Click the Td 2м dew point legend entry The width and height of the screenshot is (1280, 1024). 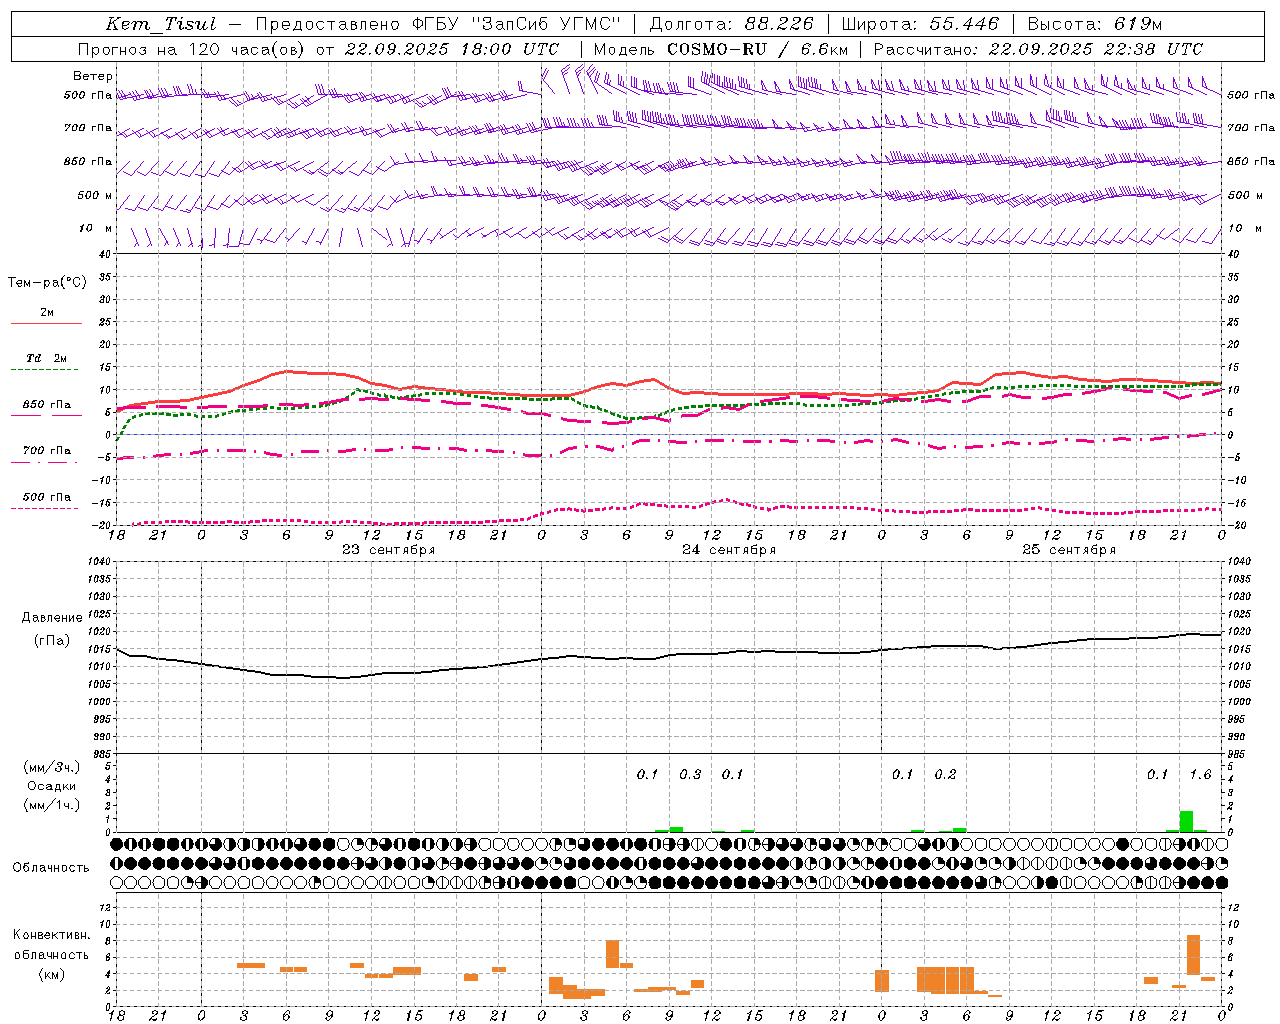tap(47, 358)
